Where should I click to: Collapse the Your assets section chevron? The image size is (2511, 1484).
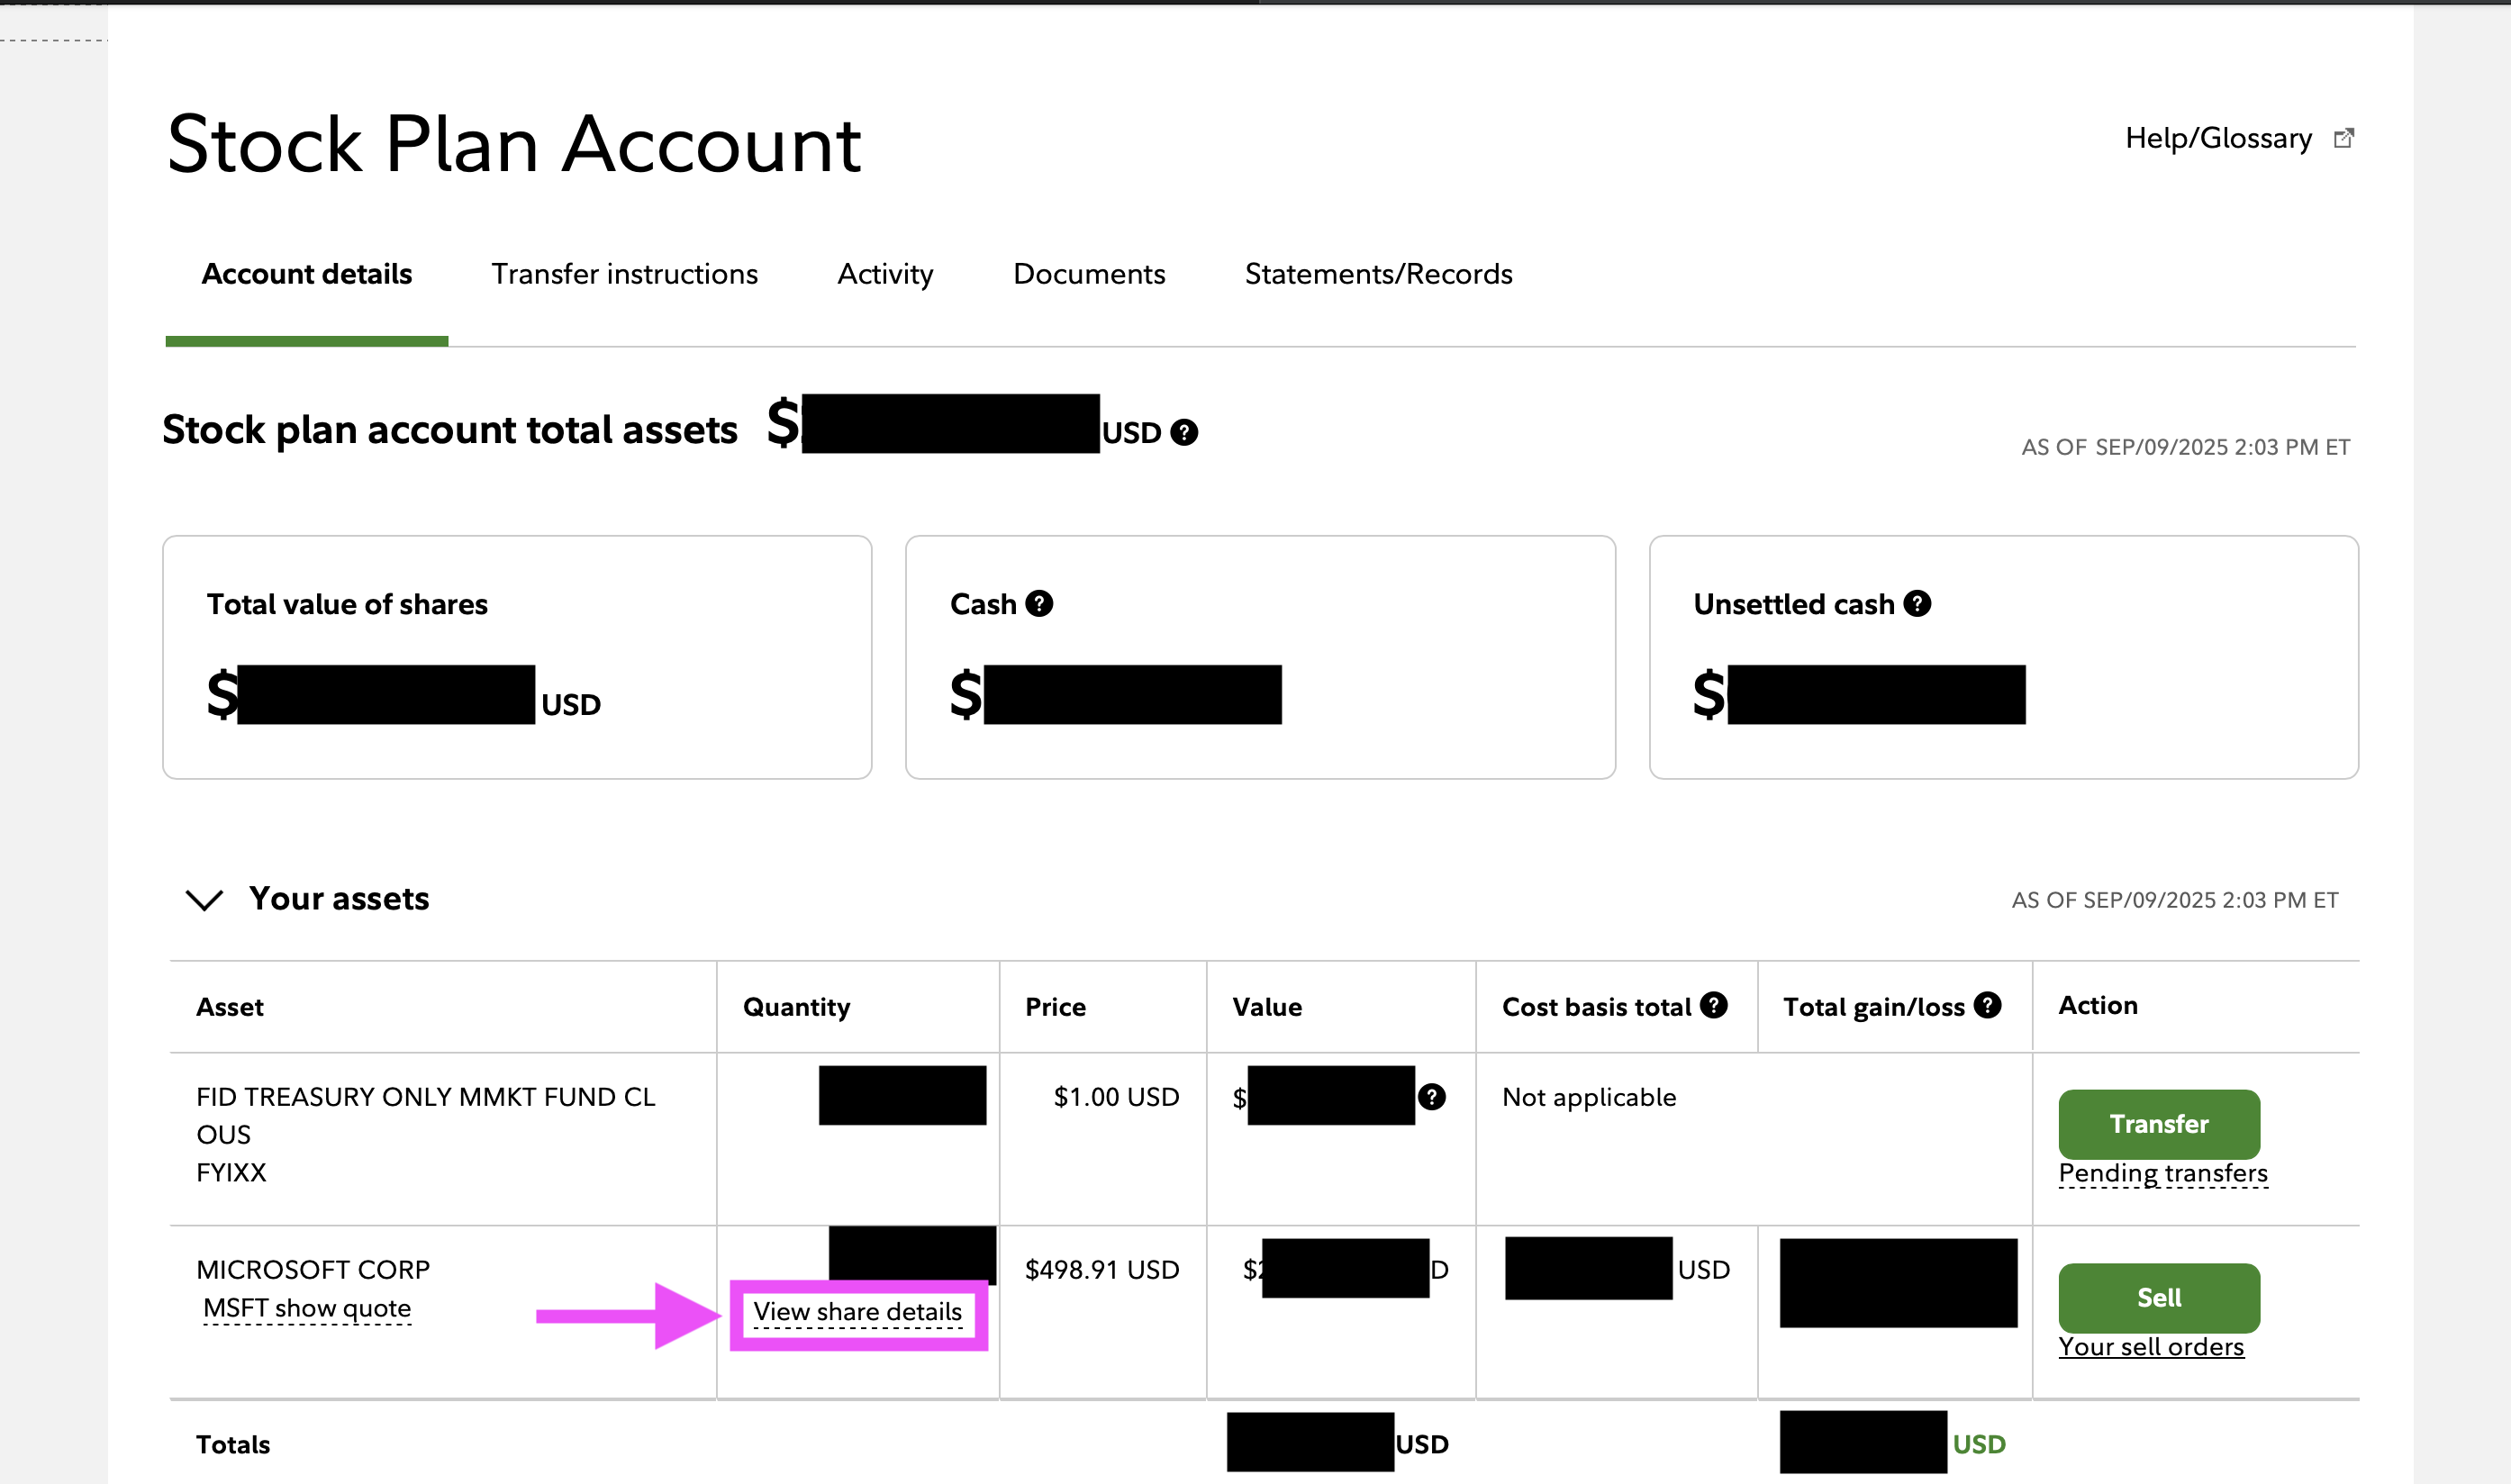(204, 899)
